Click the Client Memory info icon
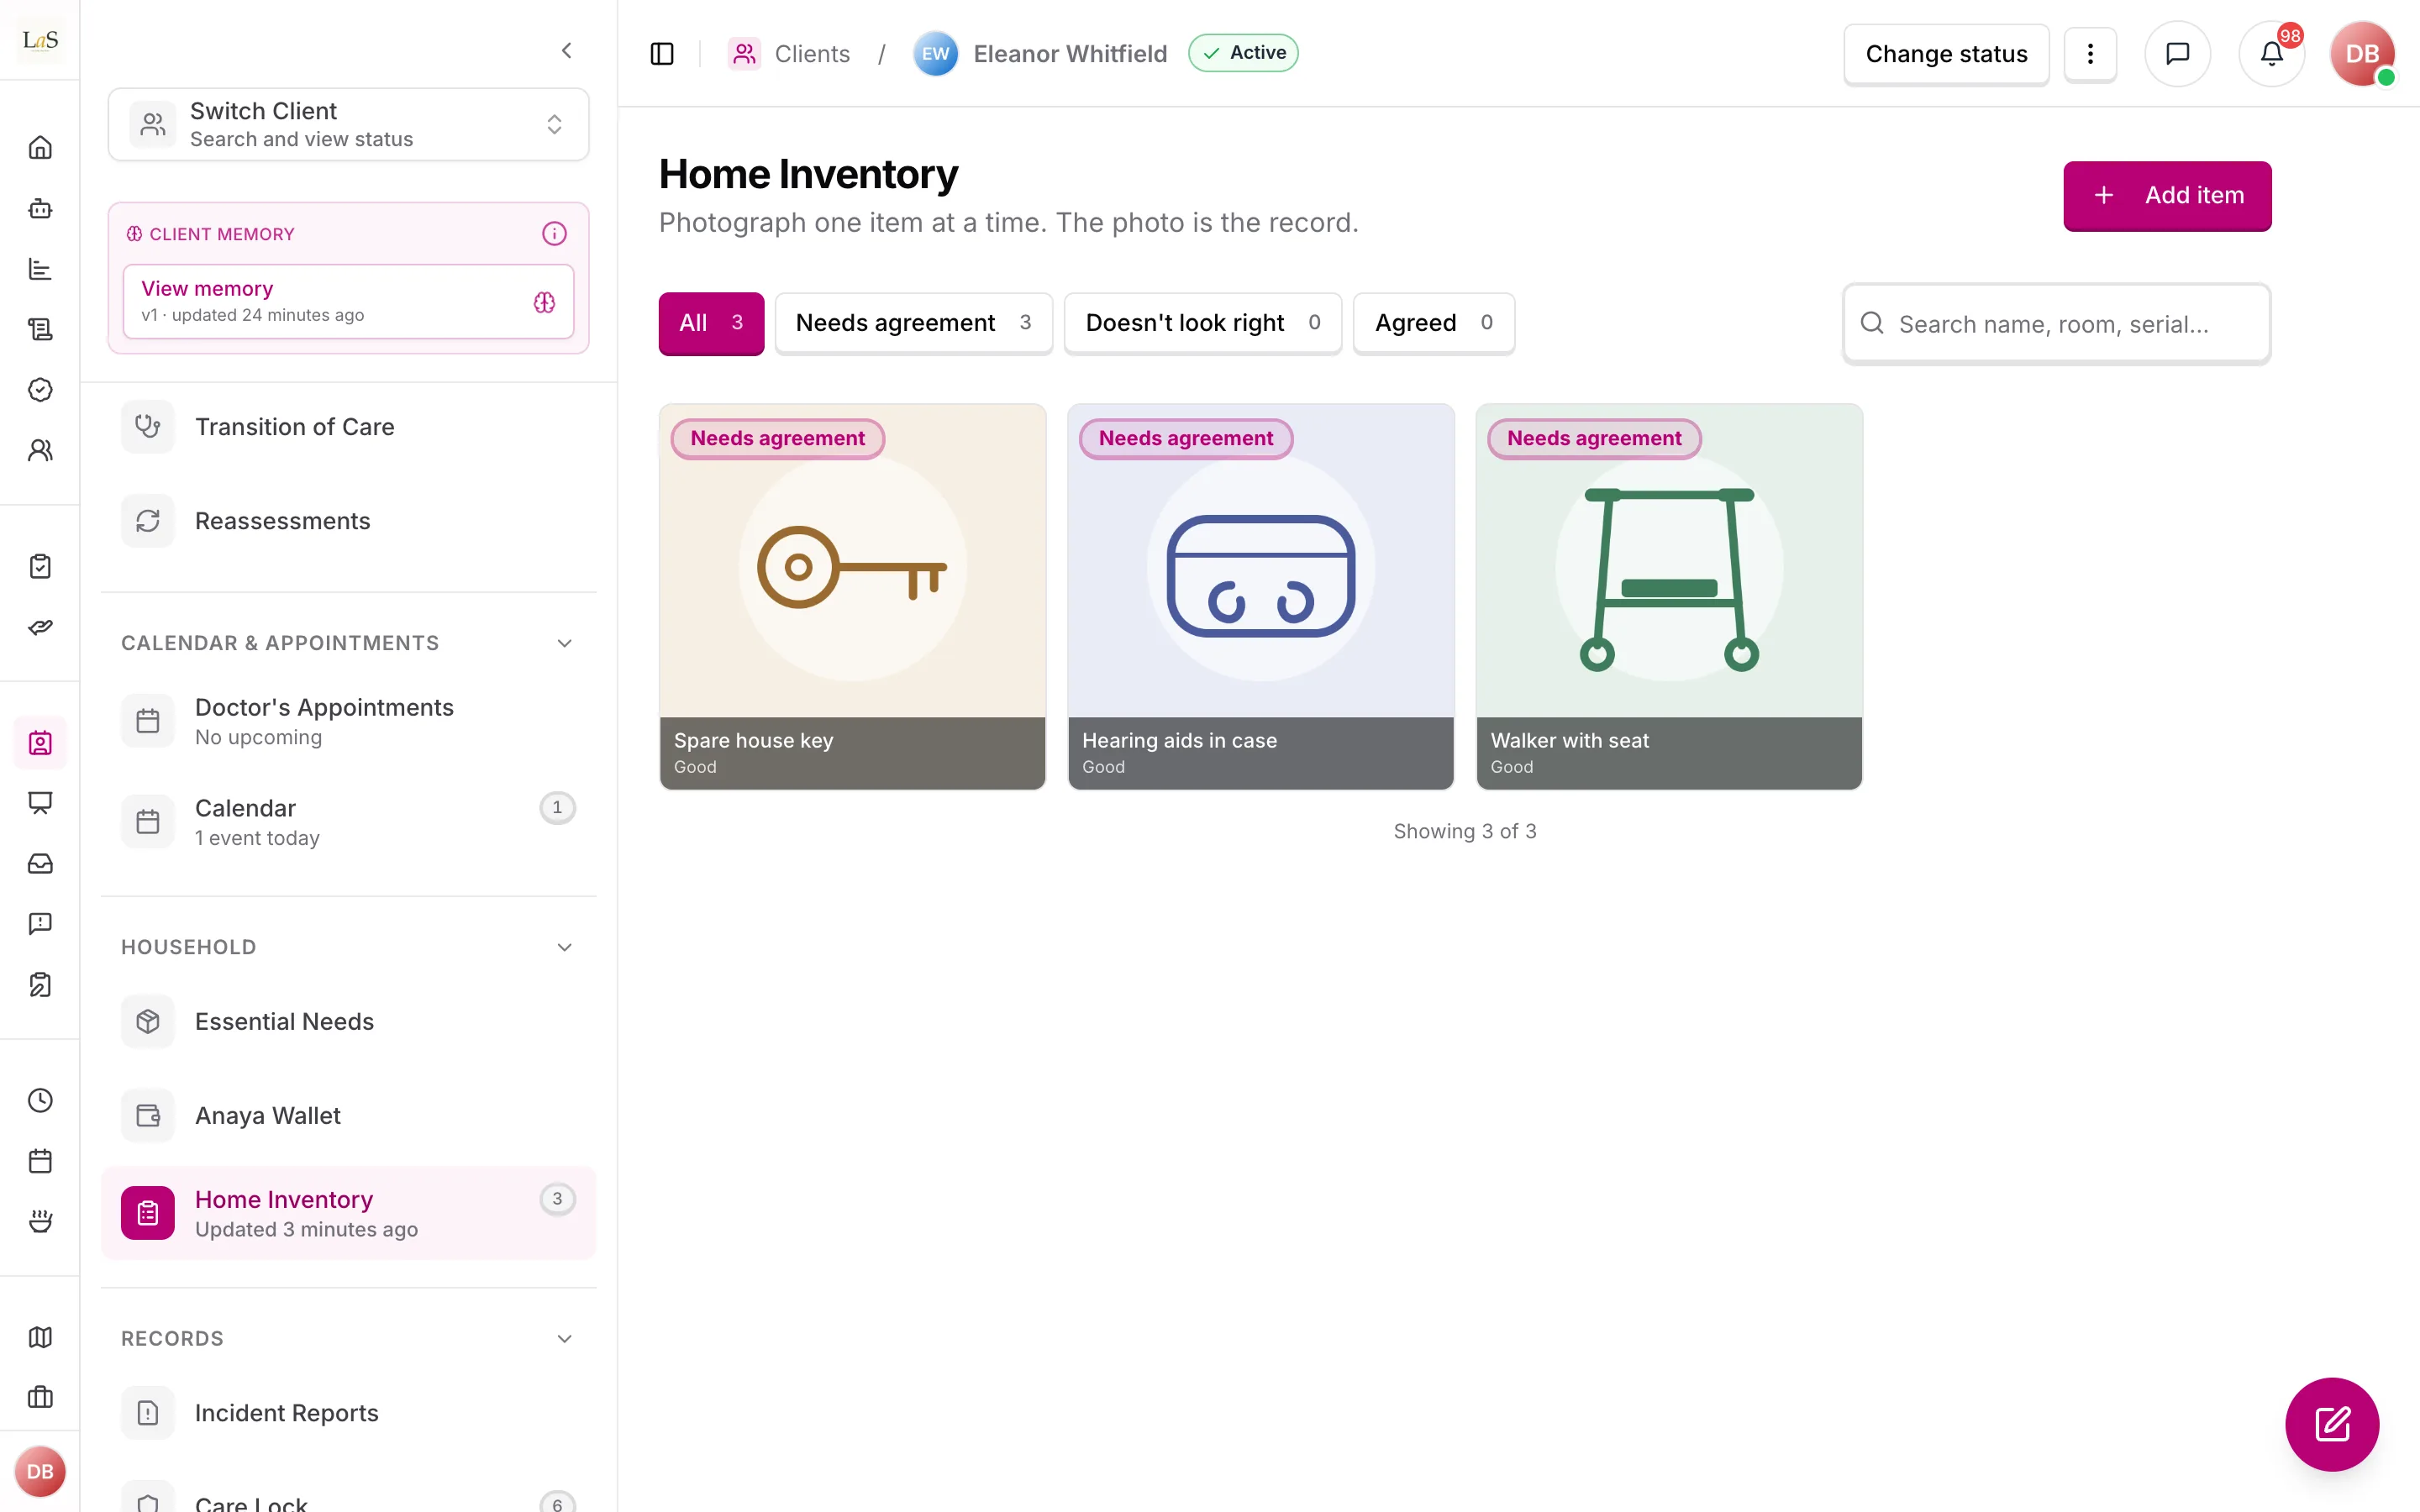The height and width of the screenshot is (1512, 2420). coord(554,234)
